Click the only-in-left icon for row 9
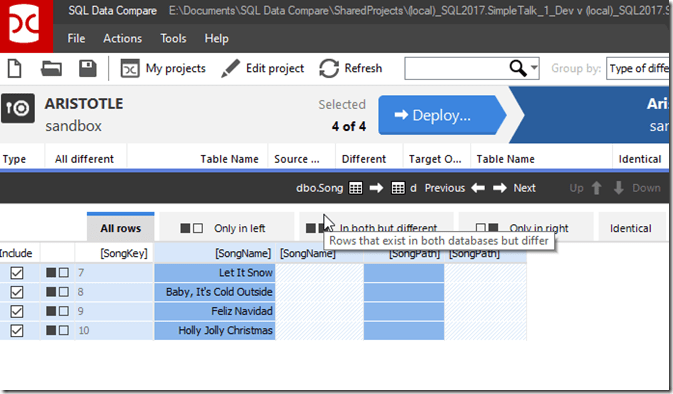673x394 pixels. (58, 311)
